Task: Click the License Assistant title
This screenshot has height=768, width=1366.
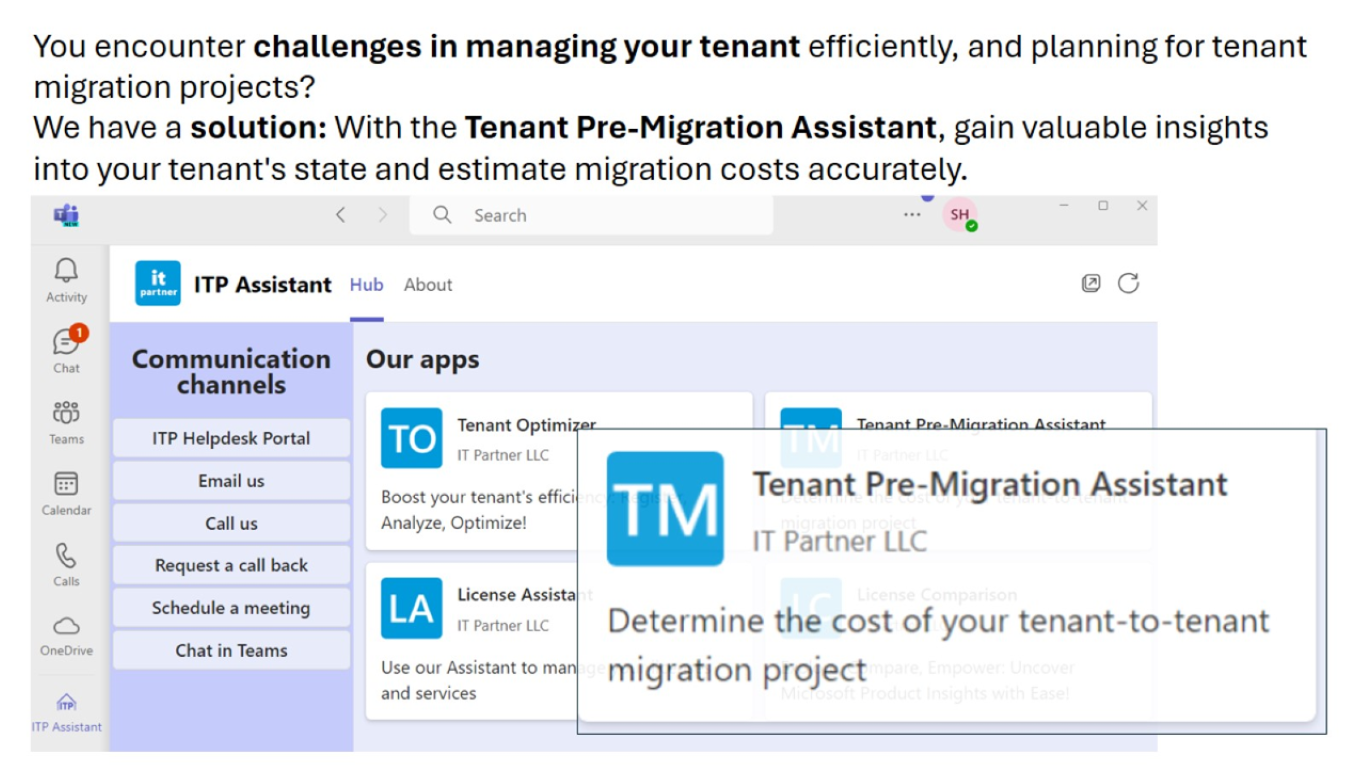Action: click(524, 595)
